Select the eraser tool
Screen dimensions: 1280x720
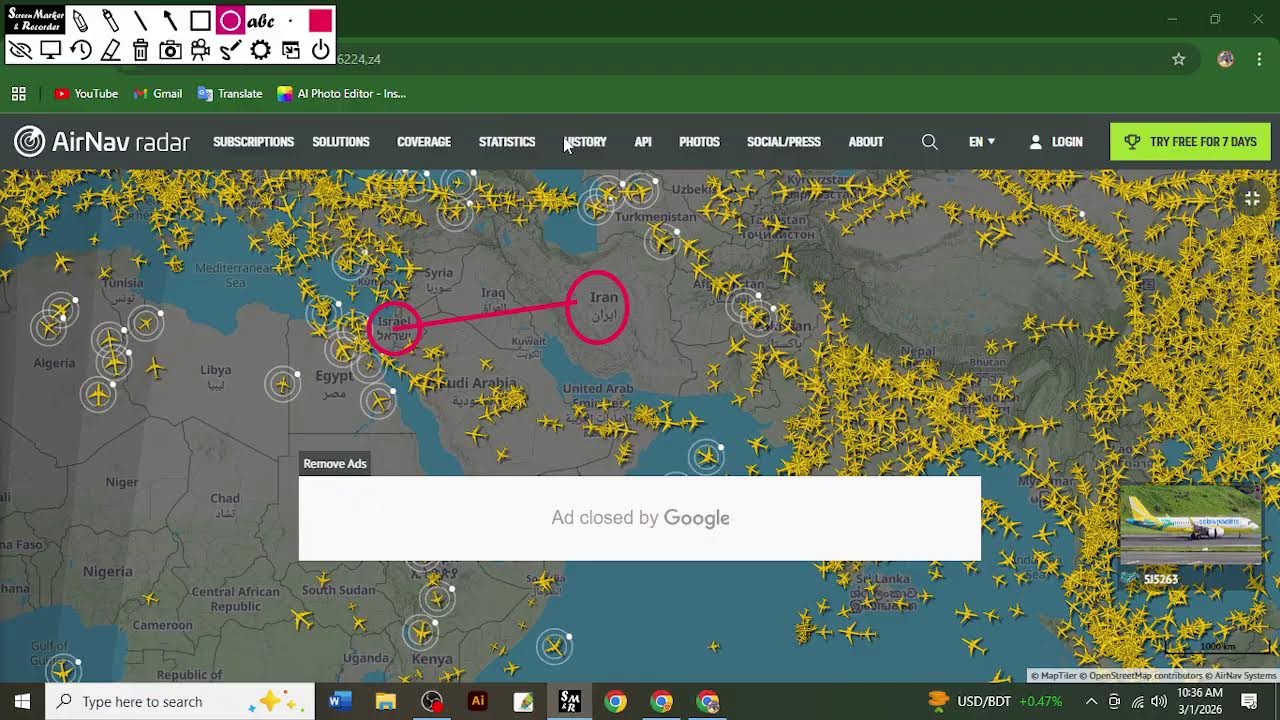click(x=110, y=50)
